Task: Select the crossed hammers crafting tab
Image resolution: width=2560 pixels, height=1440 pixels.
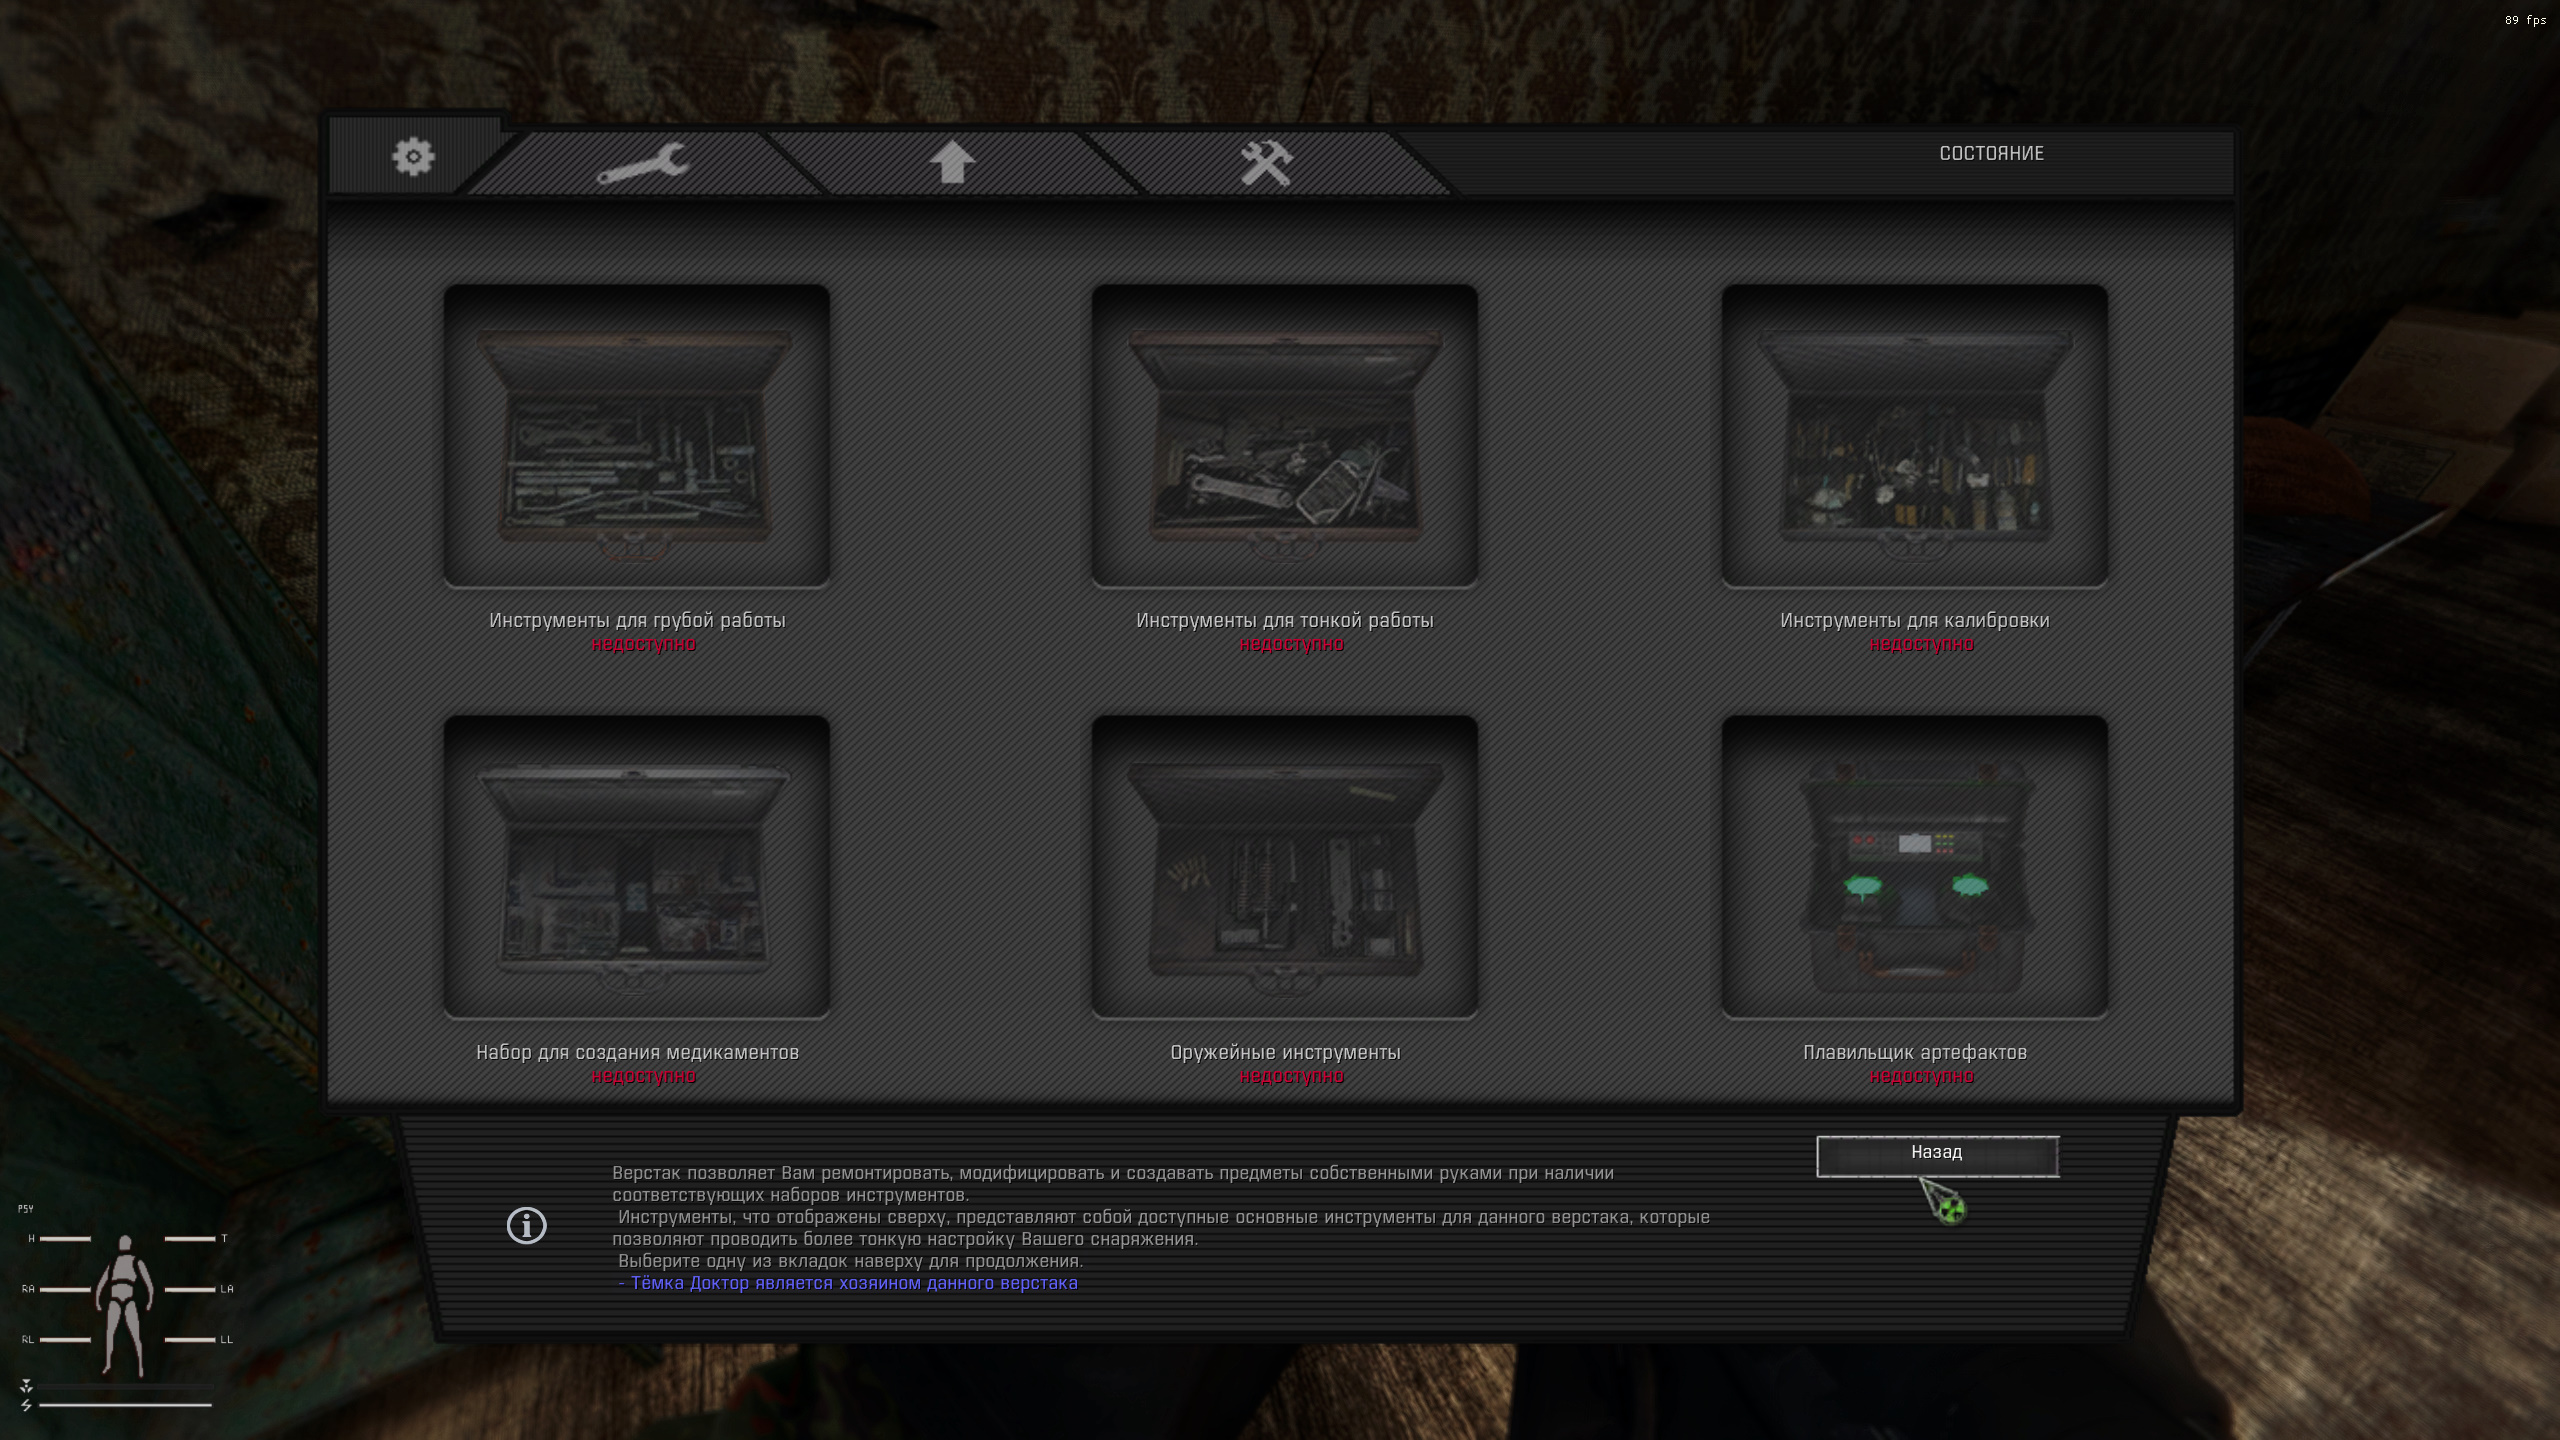Action: pos(1266,163)
